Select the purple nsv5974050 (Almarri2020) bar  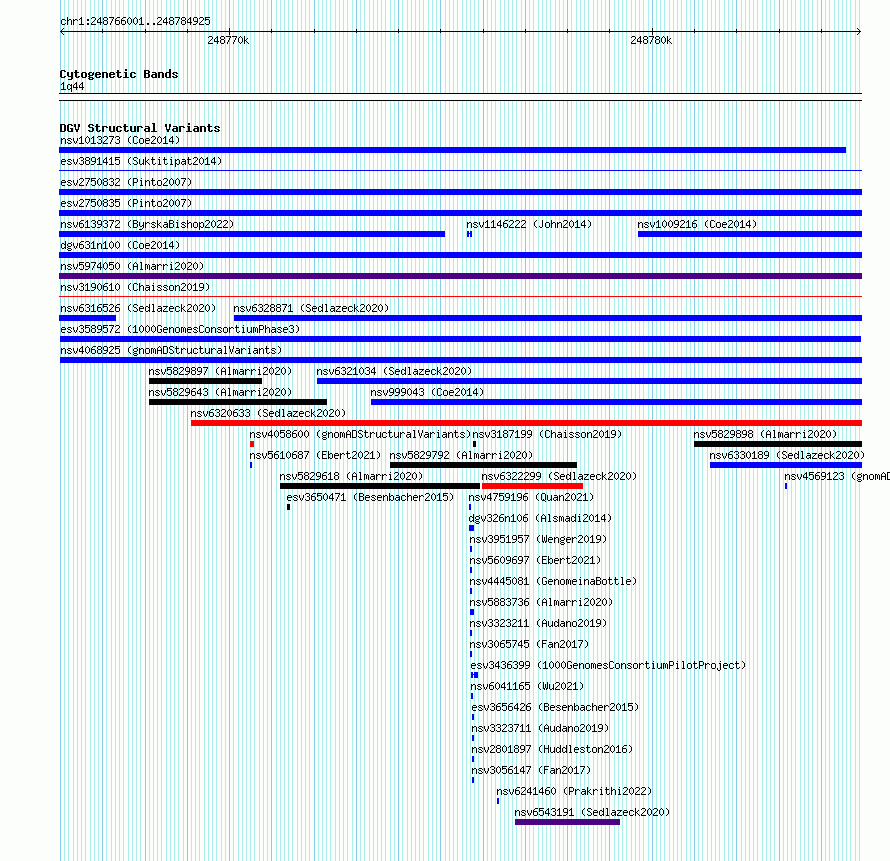[460, 276]
